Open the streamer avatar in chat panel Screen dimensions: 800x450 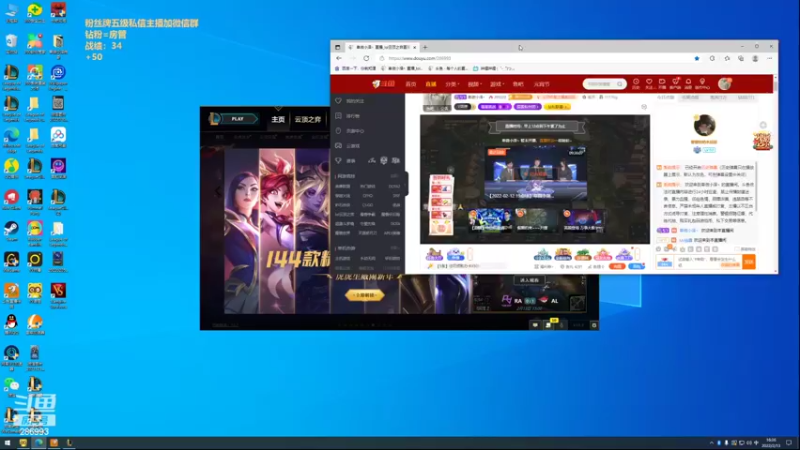click(704, 126)
